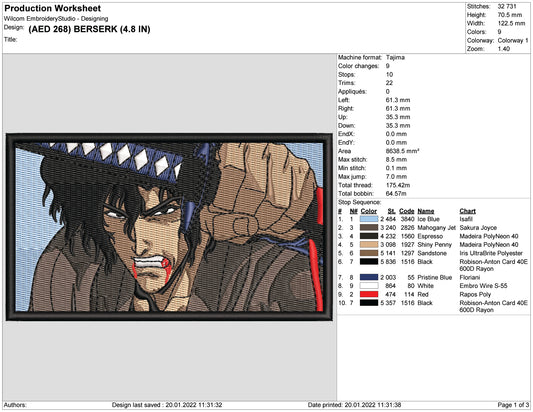Viewport: 533px width, 412px height.
Task: Click the Name column header
Action: click(426, 211)
